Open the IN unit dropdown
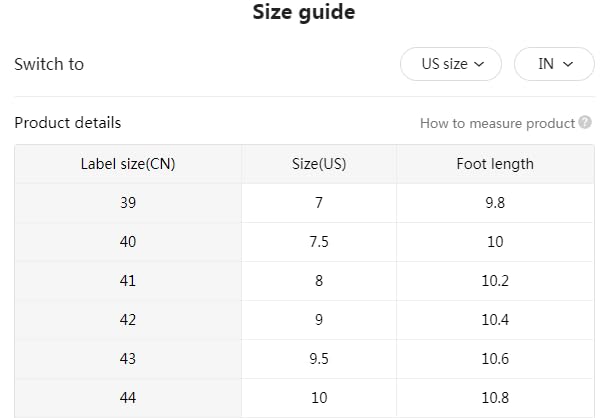 554,64
